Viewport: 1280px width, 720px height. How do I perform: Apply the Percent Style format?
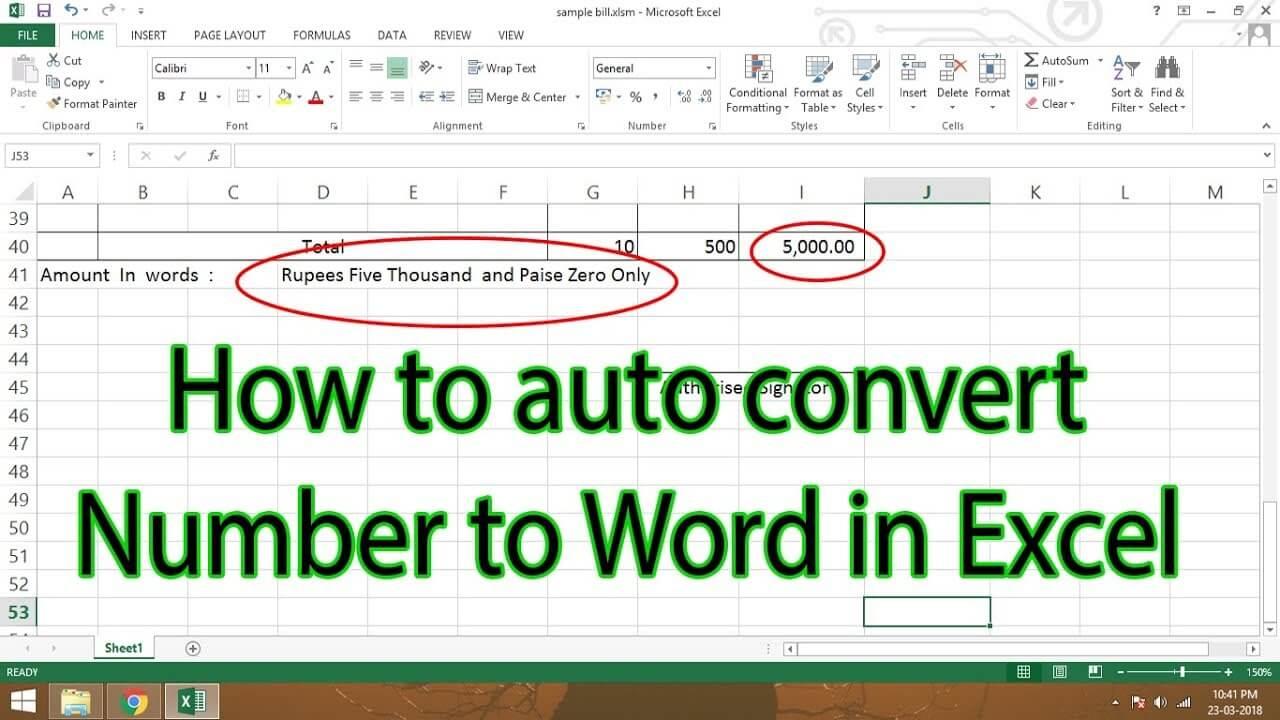tap(634, 96)
